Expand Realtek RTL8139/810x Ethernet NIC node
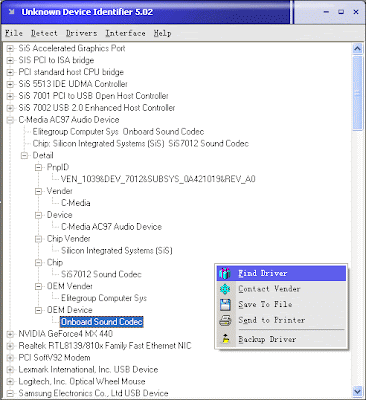This screenshot has height=400, width=366. pyautogui.click(x=10, y=346)
